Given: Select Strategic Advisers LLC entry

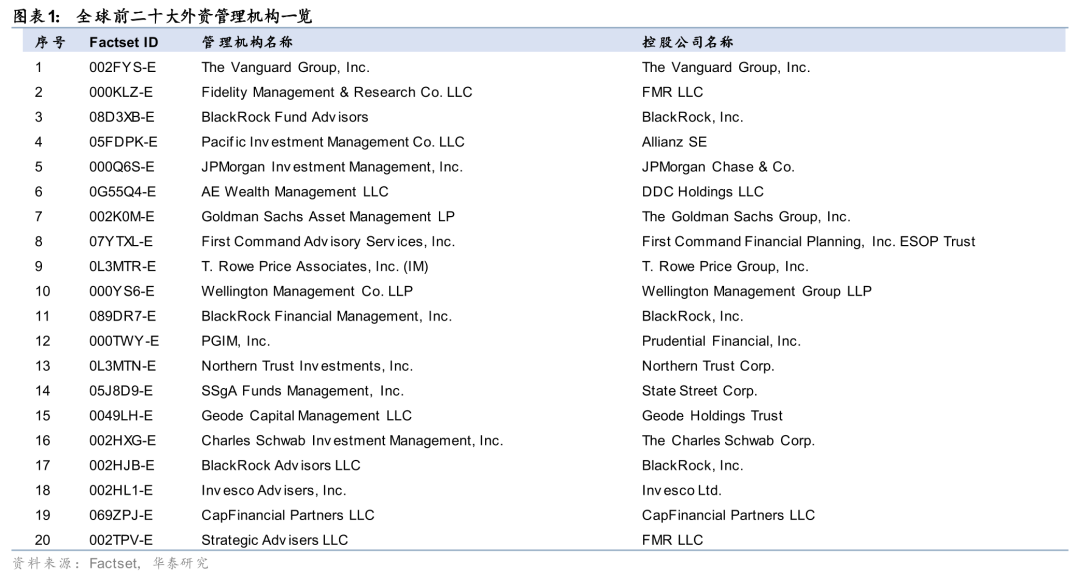Looking at the screenshot, I should tap(274, 540).
